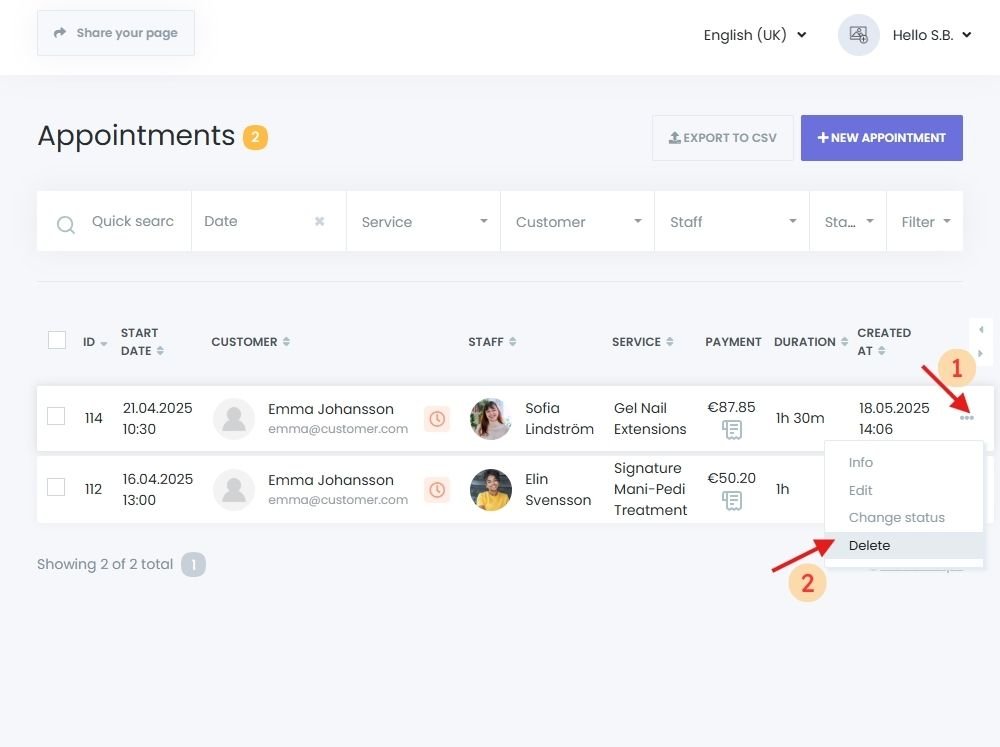Image resolution: width=1000 pixels, height=747 pixels.
Task: Click the search magnifier icon in Quick search
Action: tap(65, 222)
